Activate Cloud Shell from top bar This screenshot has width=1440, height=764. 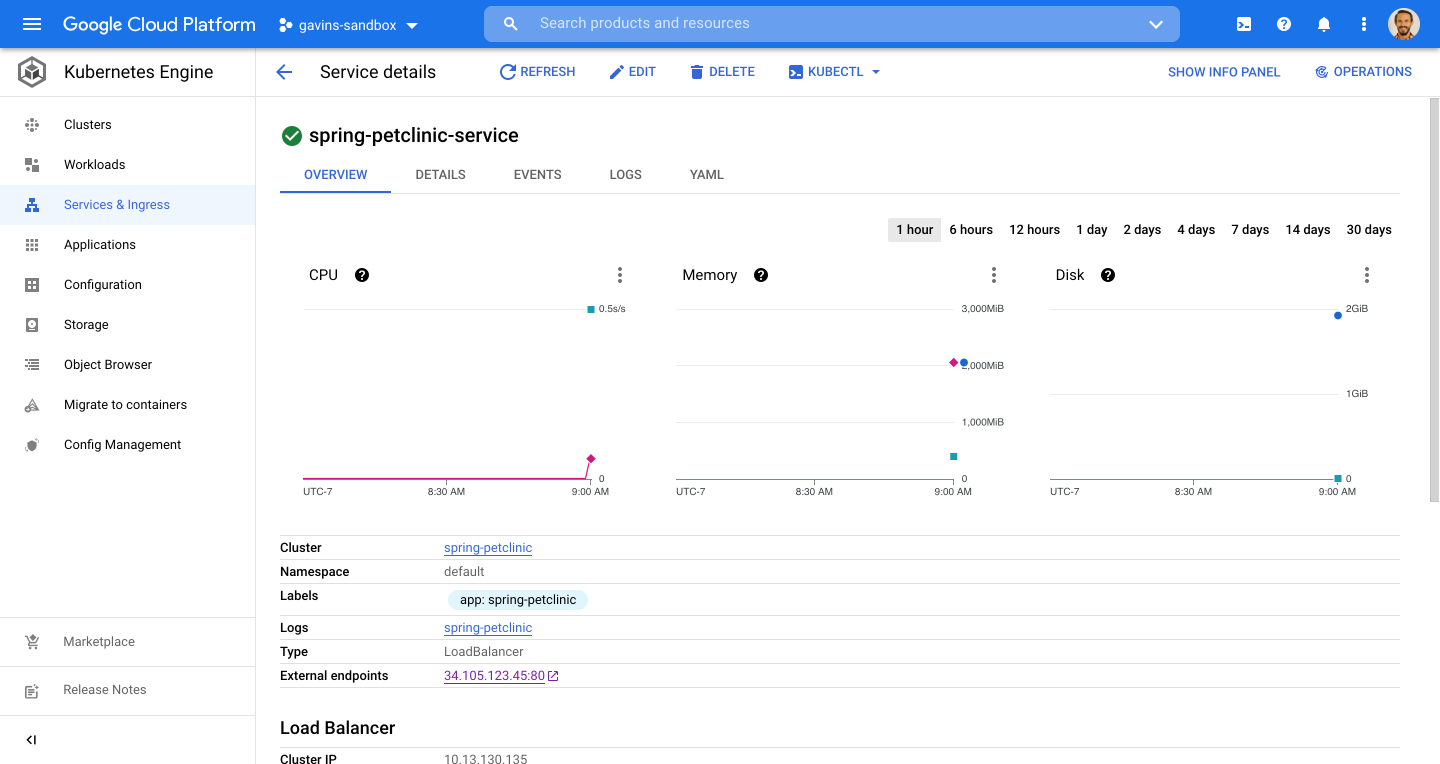point(1244,24)
